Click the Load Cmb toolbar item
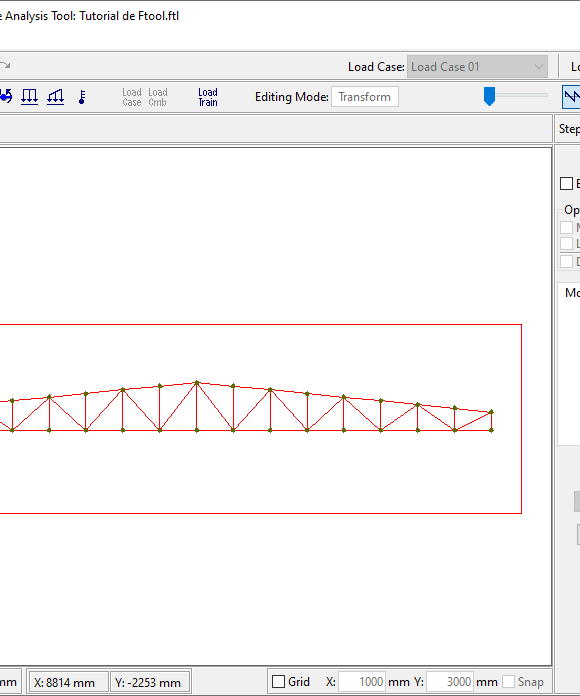The image size is (580, 696). [x=158, y=97]
